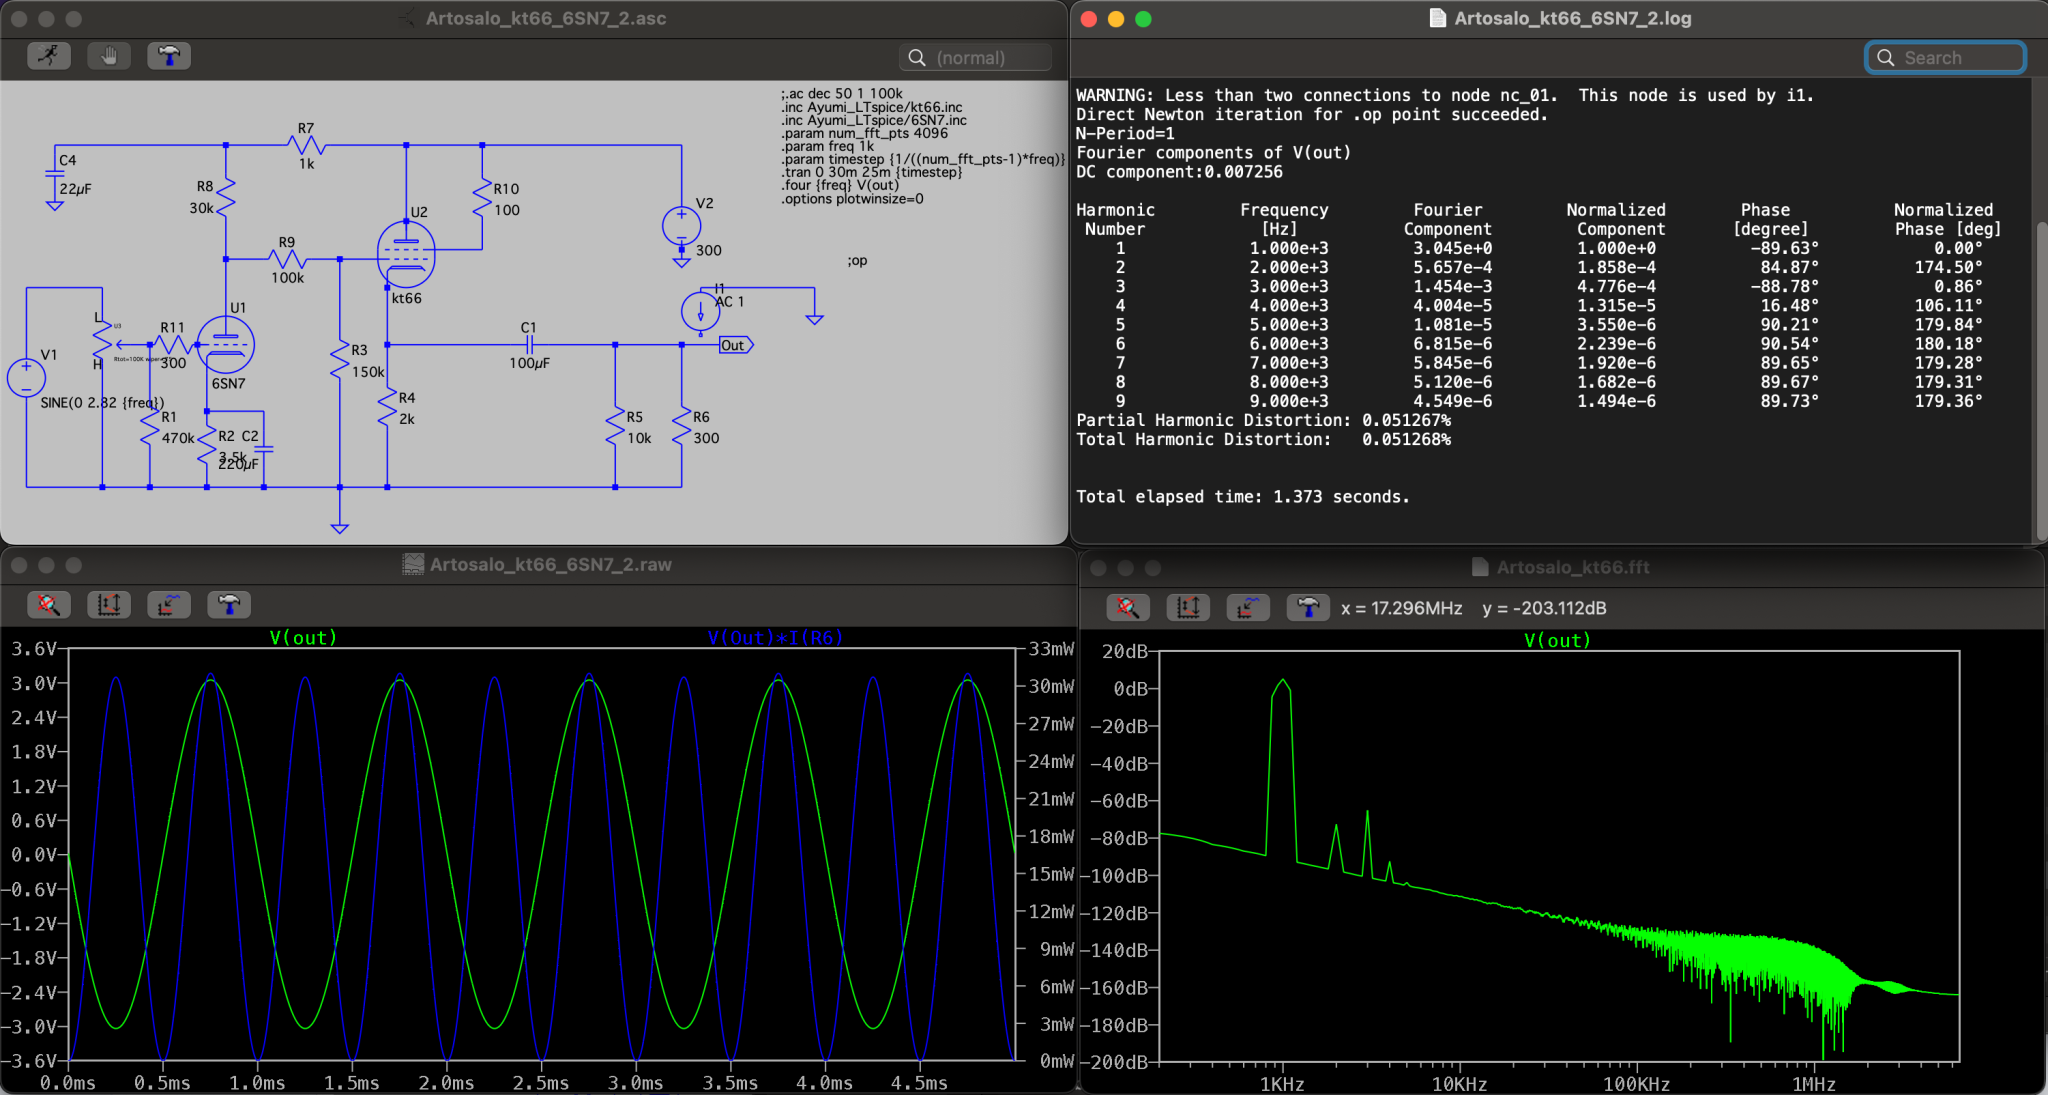The height and width of the screenshot is (1095, 2048).
Task: Select resistor R9 100k symbol
Action: [x=287, y=260]
